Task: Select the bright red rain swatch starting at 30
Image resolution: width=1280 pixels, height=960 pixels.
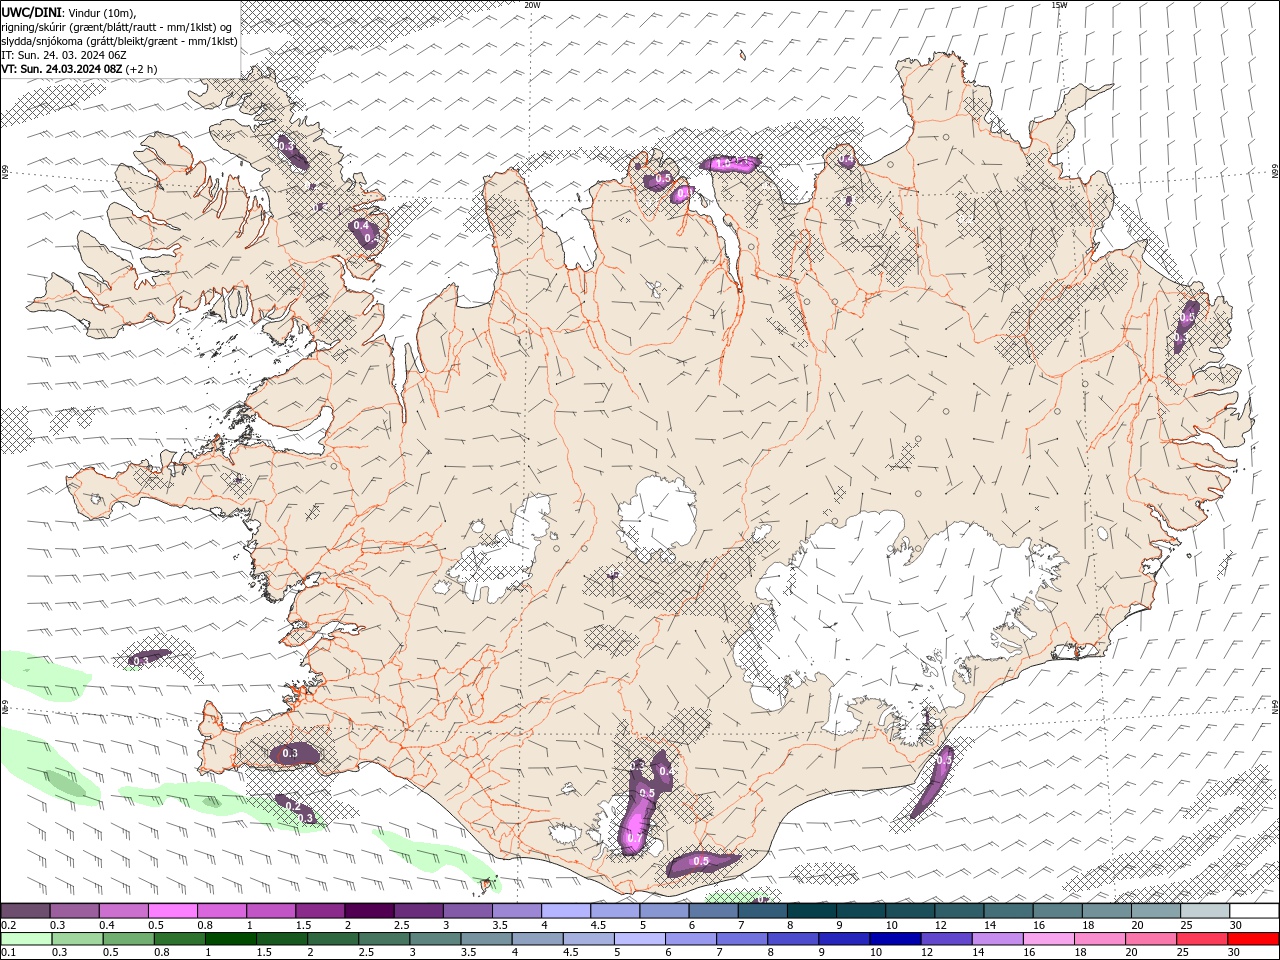Action: point(1252,939)
